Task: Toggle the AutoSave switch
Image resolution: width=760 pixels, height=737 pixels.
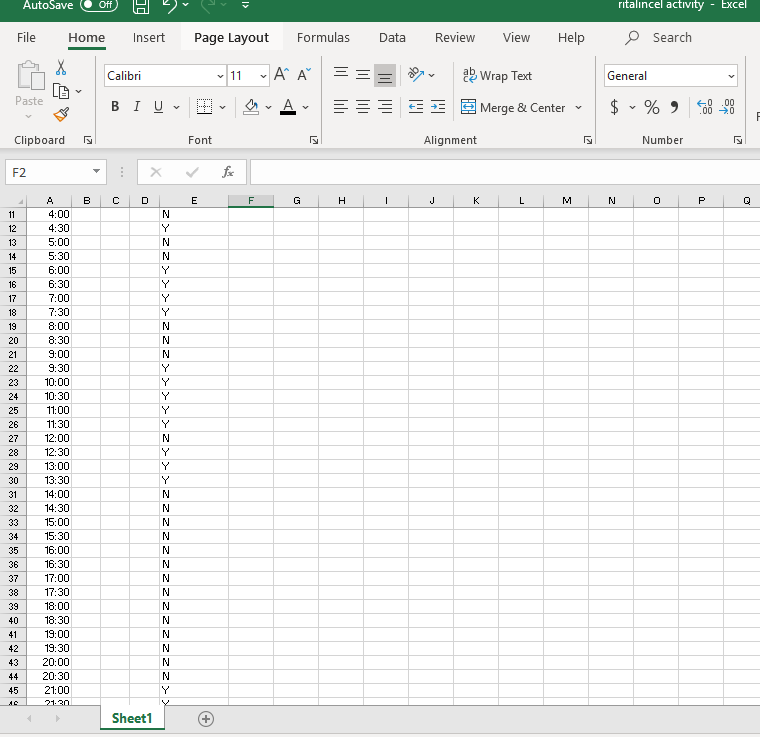Action: click(99, 5)
